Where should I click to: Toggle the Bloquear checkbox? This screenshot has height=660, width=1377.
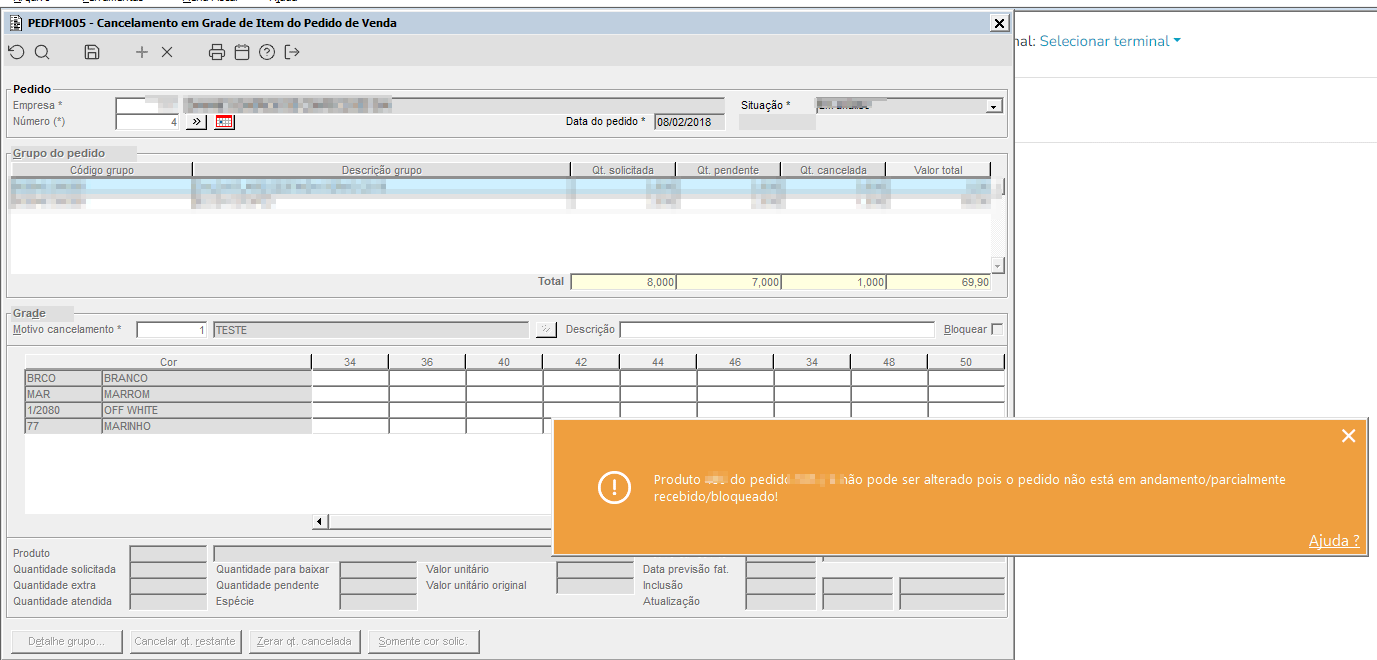pyautogui.click(x=997, y=330)
